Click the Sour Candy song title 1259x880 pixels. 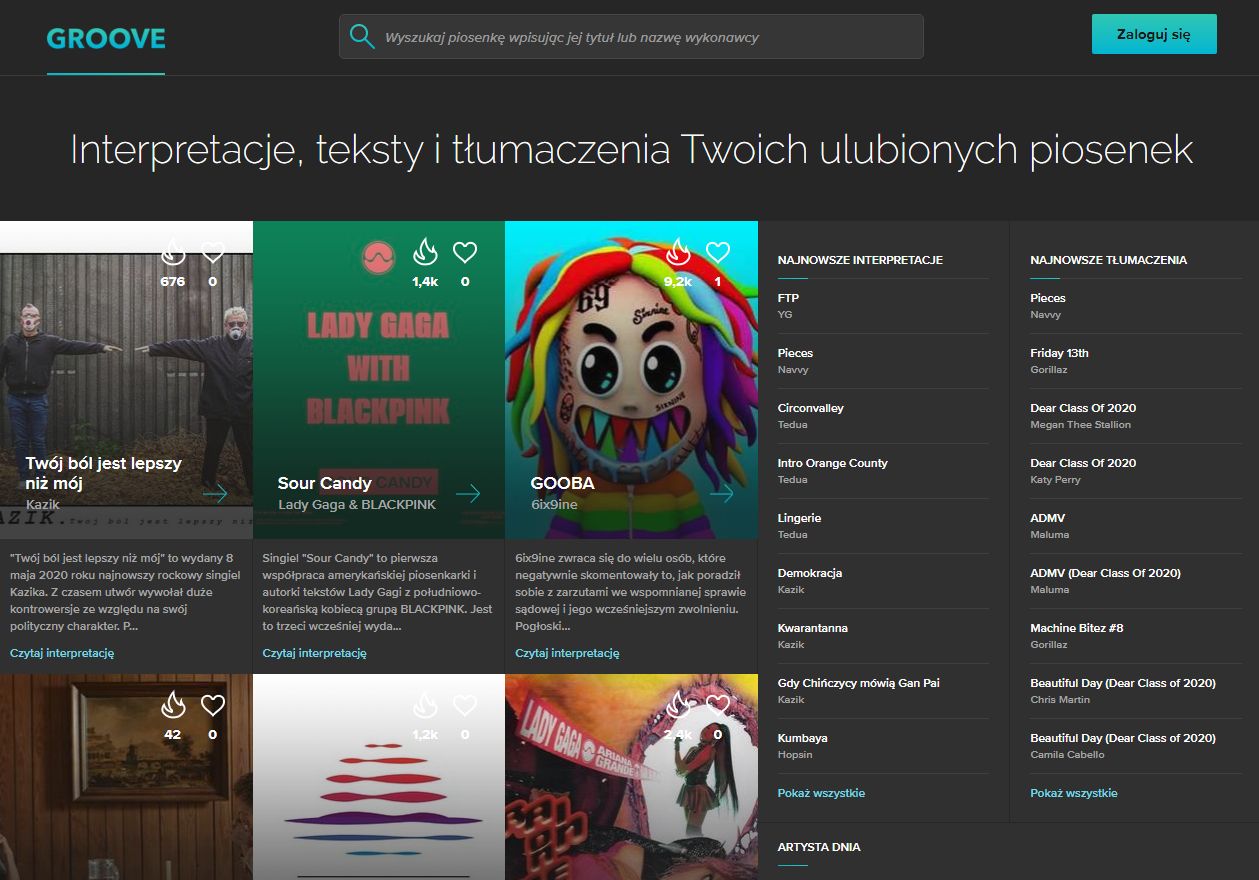pos(324,483)
